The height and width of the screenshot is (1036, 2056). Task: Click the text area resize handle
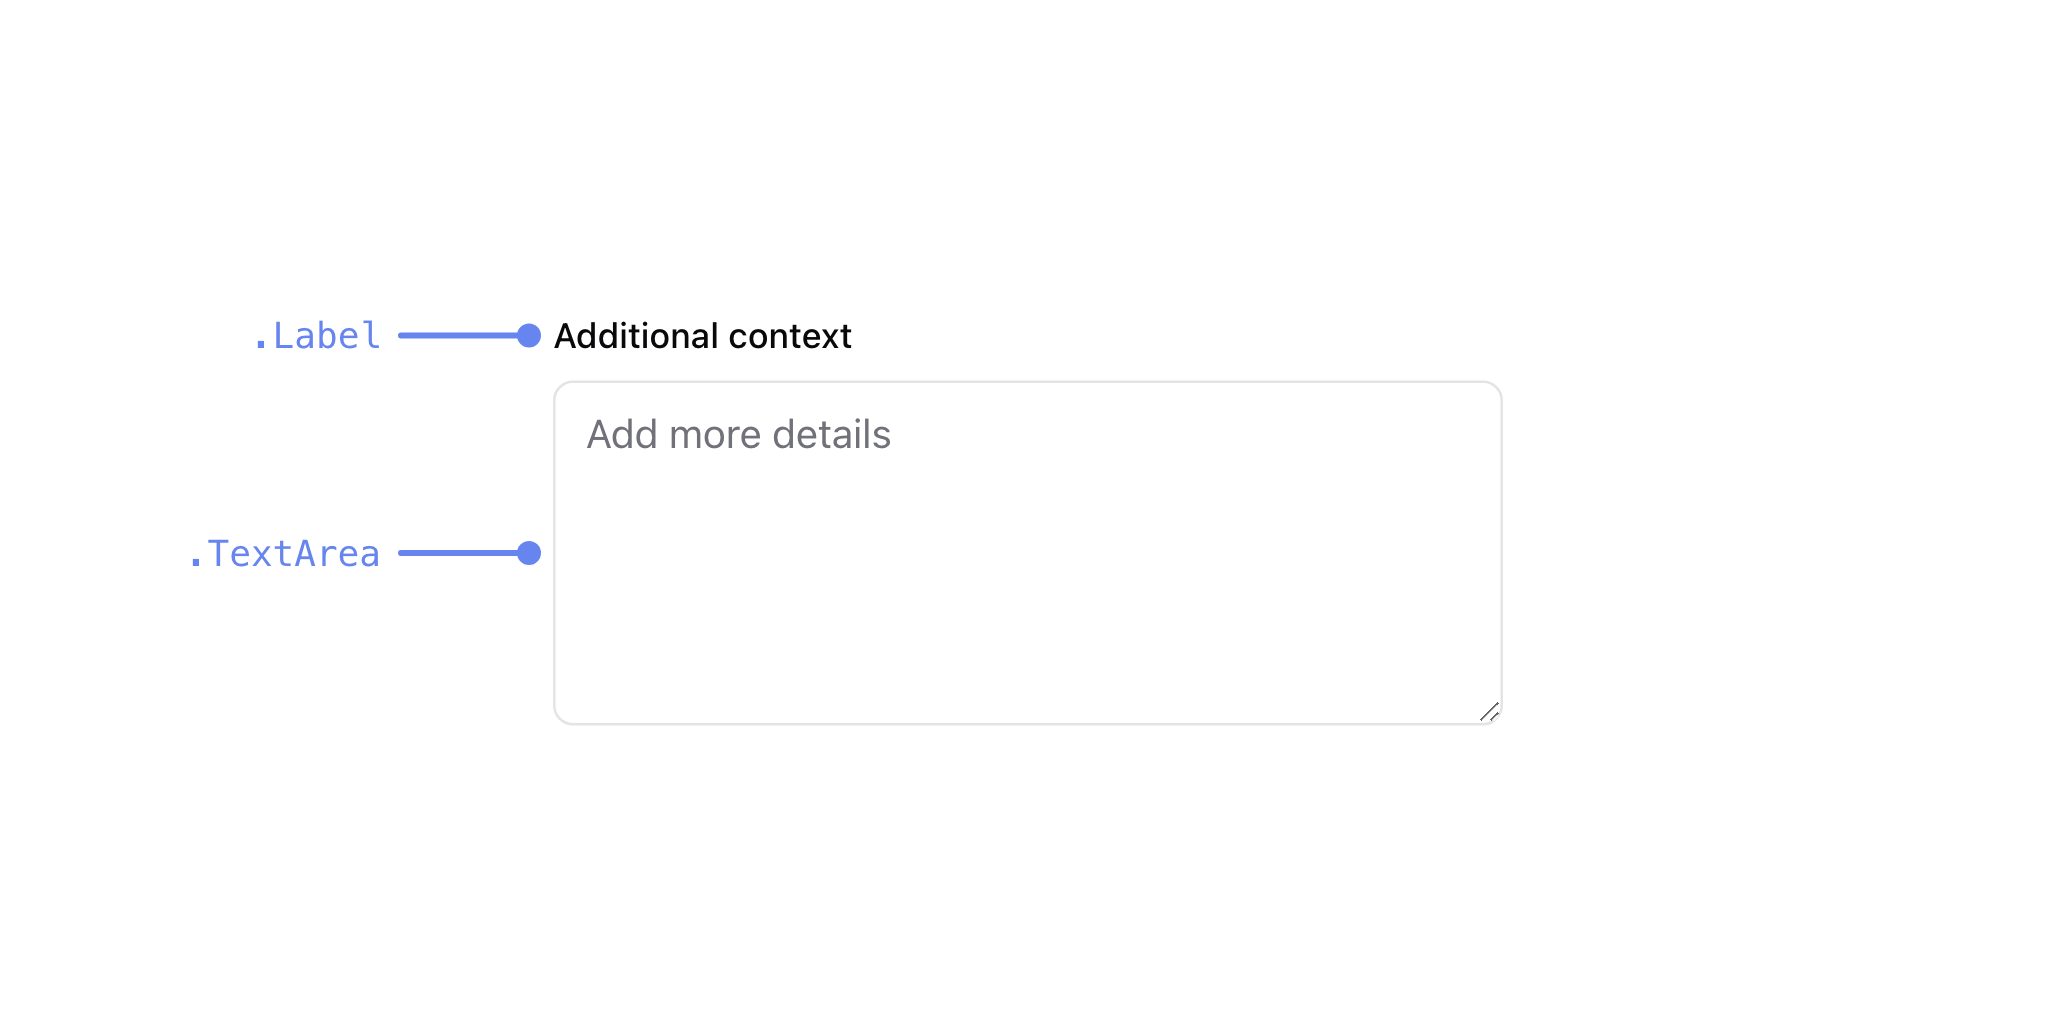[1490, 712]
